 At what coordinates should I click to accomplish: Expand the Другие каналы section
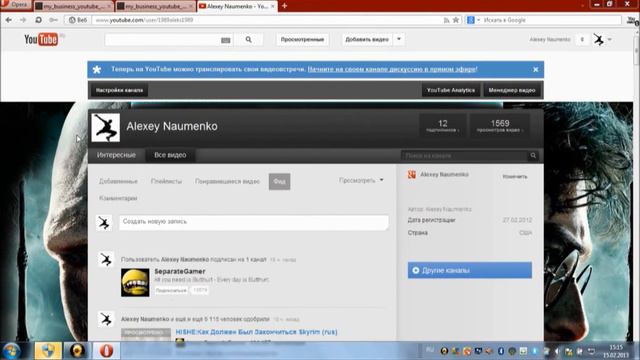pos(469,270)
